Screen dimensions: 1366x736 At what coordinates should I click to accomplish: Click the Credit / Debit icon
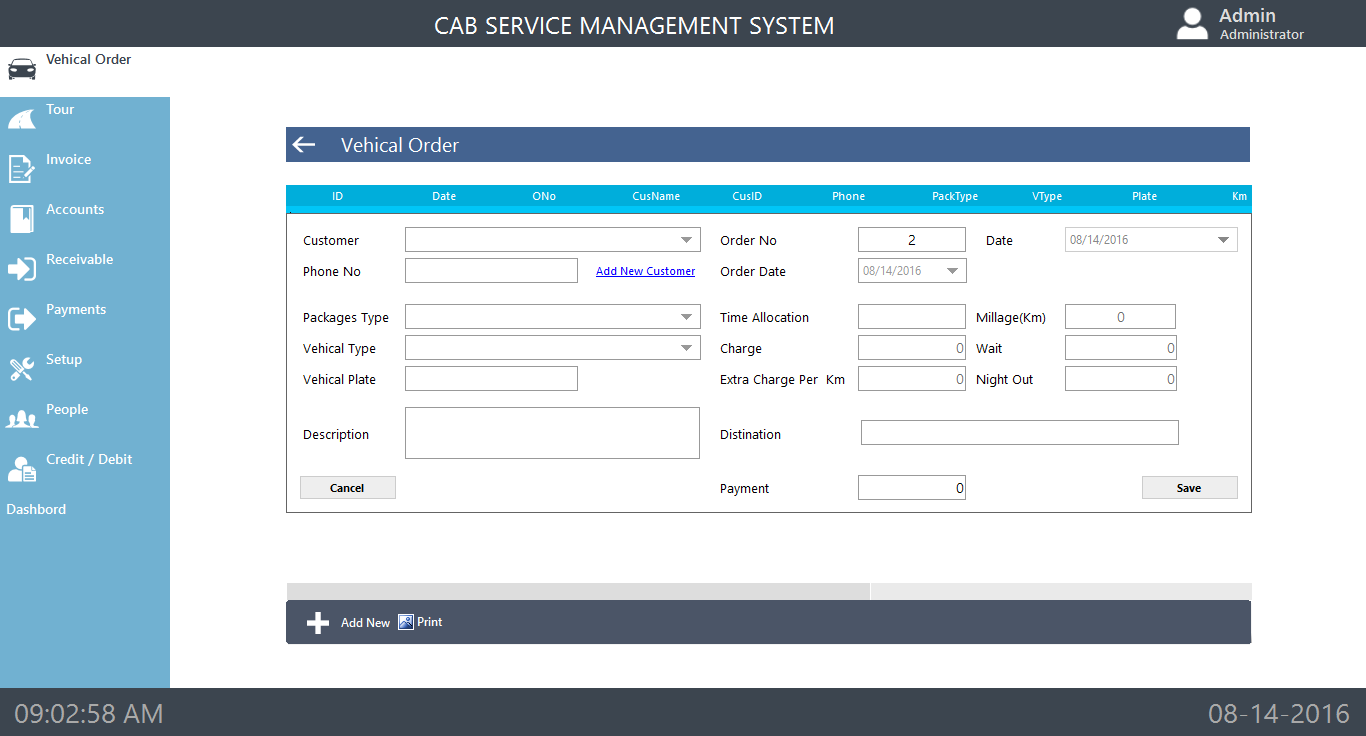(x=22, y=469)
